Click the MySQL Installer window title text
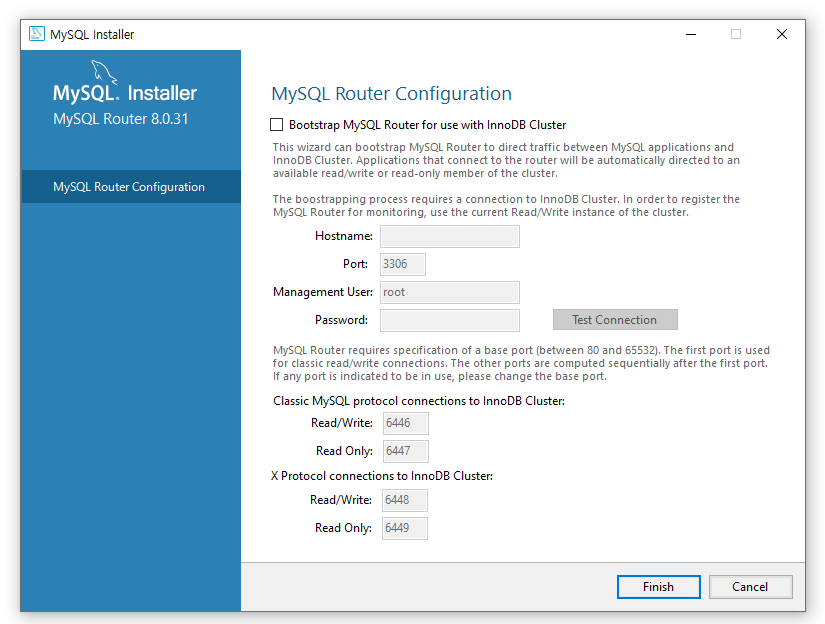825x624 pixels. tap(92, 35)
